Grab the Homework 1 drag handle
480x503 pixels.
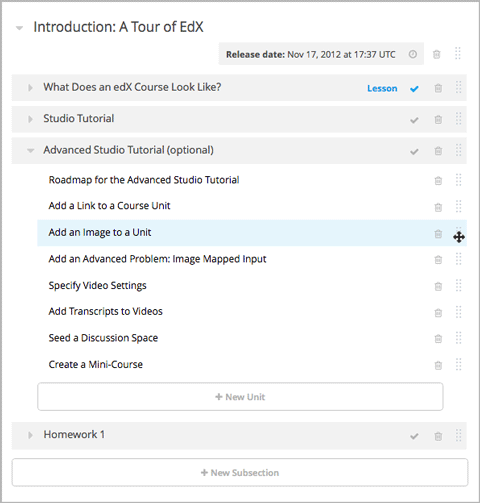(x=459, y=435)
